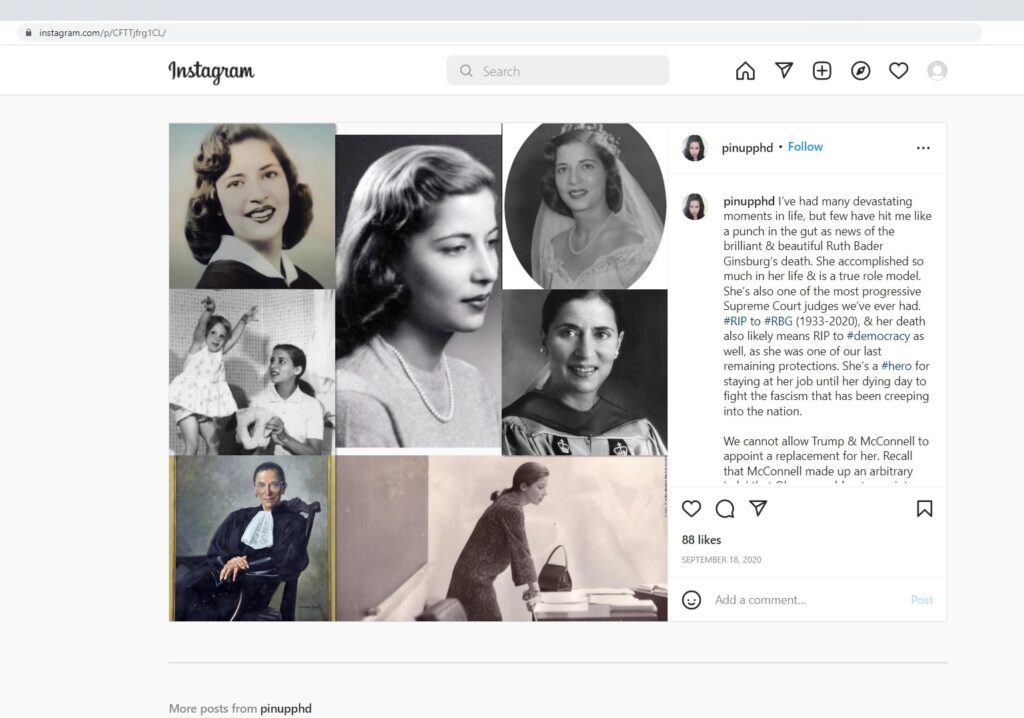Open the emoji picker in comment box
The image size is (1024, 718).
coord(691,600)
